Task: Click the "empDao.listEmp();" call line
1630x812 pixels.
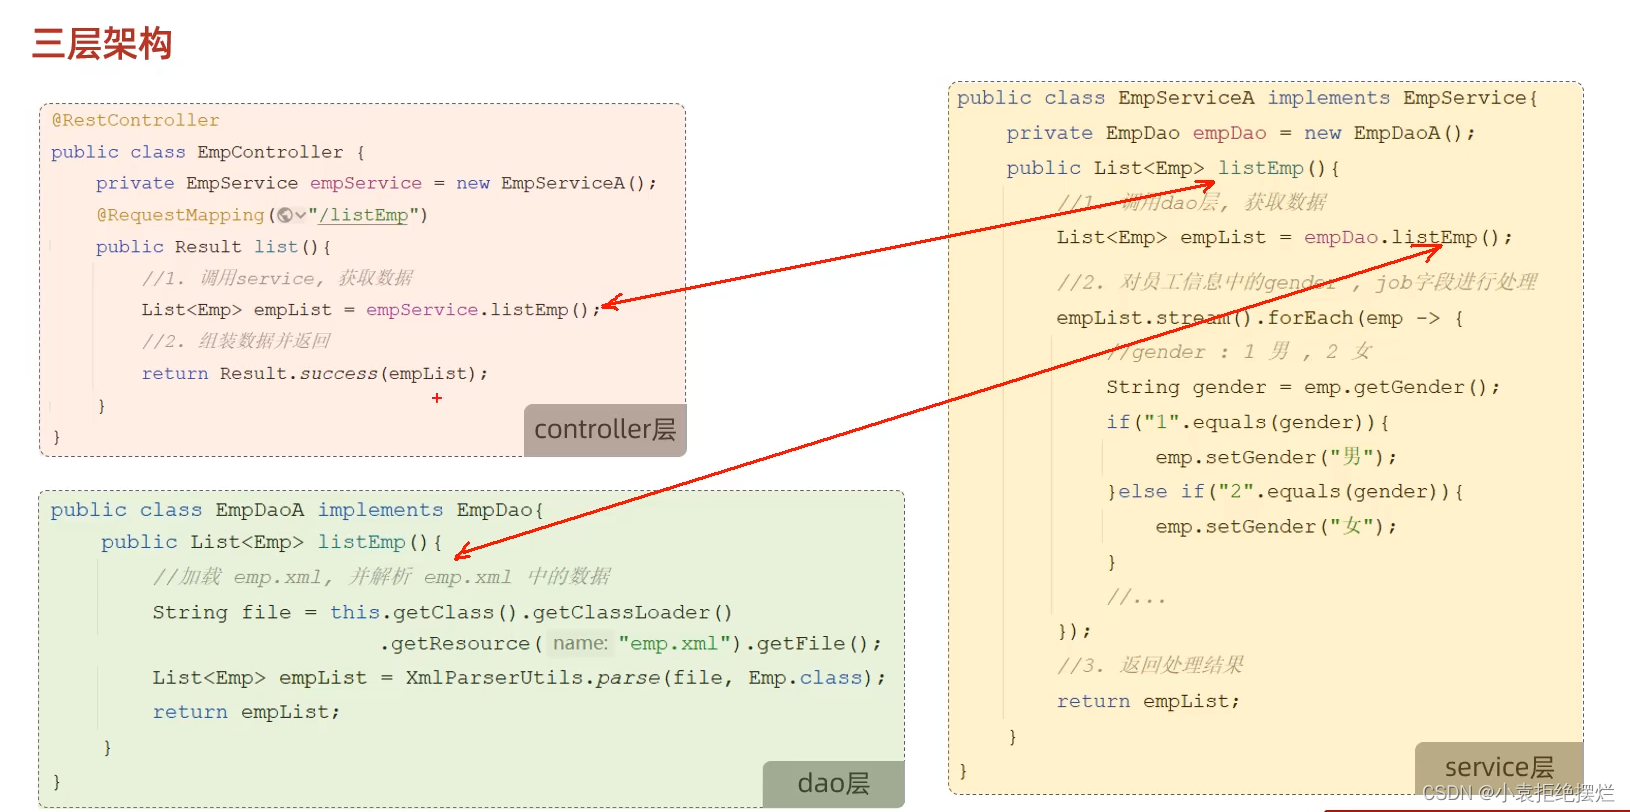Action: 1285,237
